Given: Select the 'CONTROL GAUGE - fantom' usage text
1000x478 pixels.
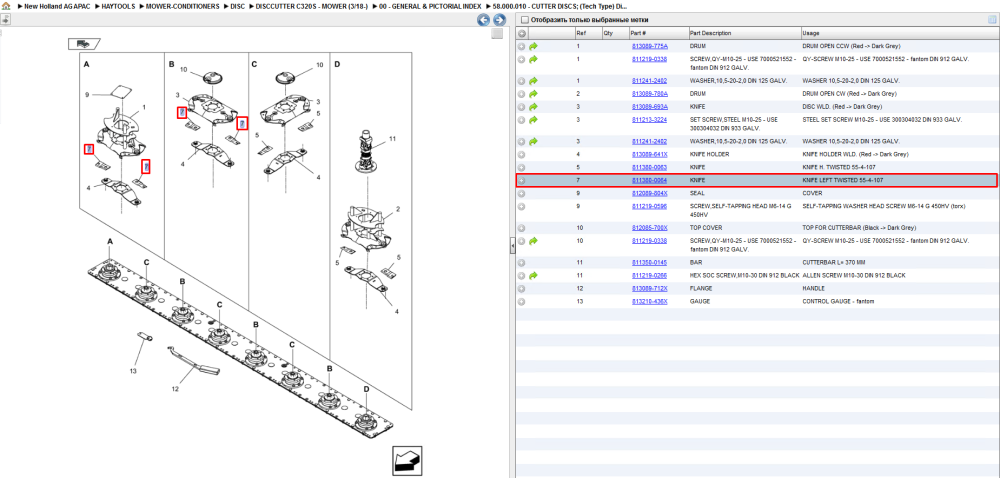Looking at the screenshot, I should pyautogui.click(x=838, y=301).
